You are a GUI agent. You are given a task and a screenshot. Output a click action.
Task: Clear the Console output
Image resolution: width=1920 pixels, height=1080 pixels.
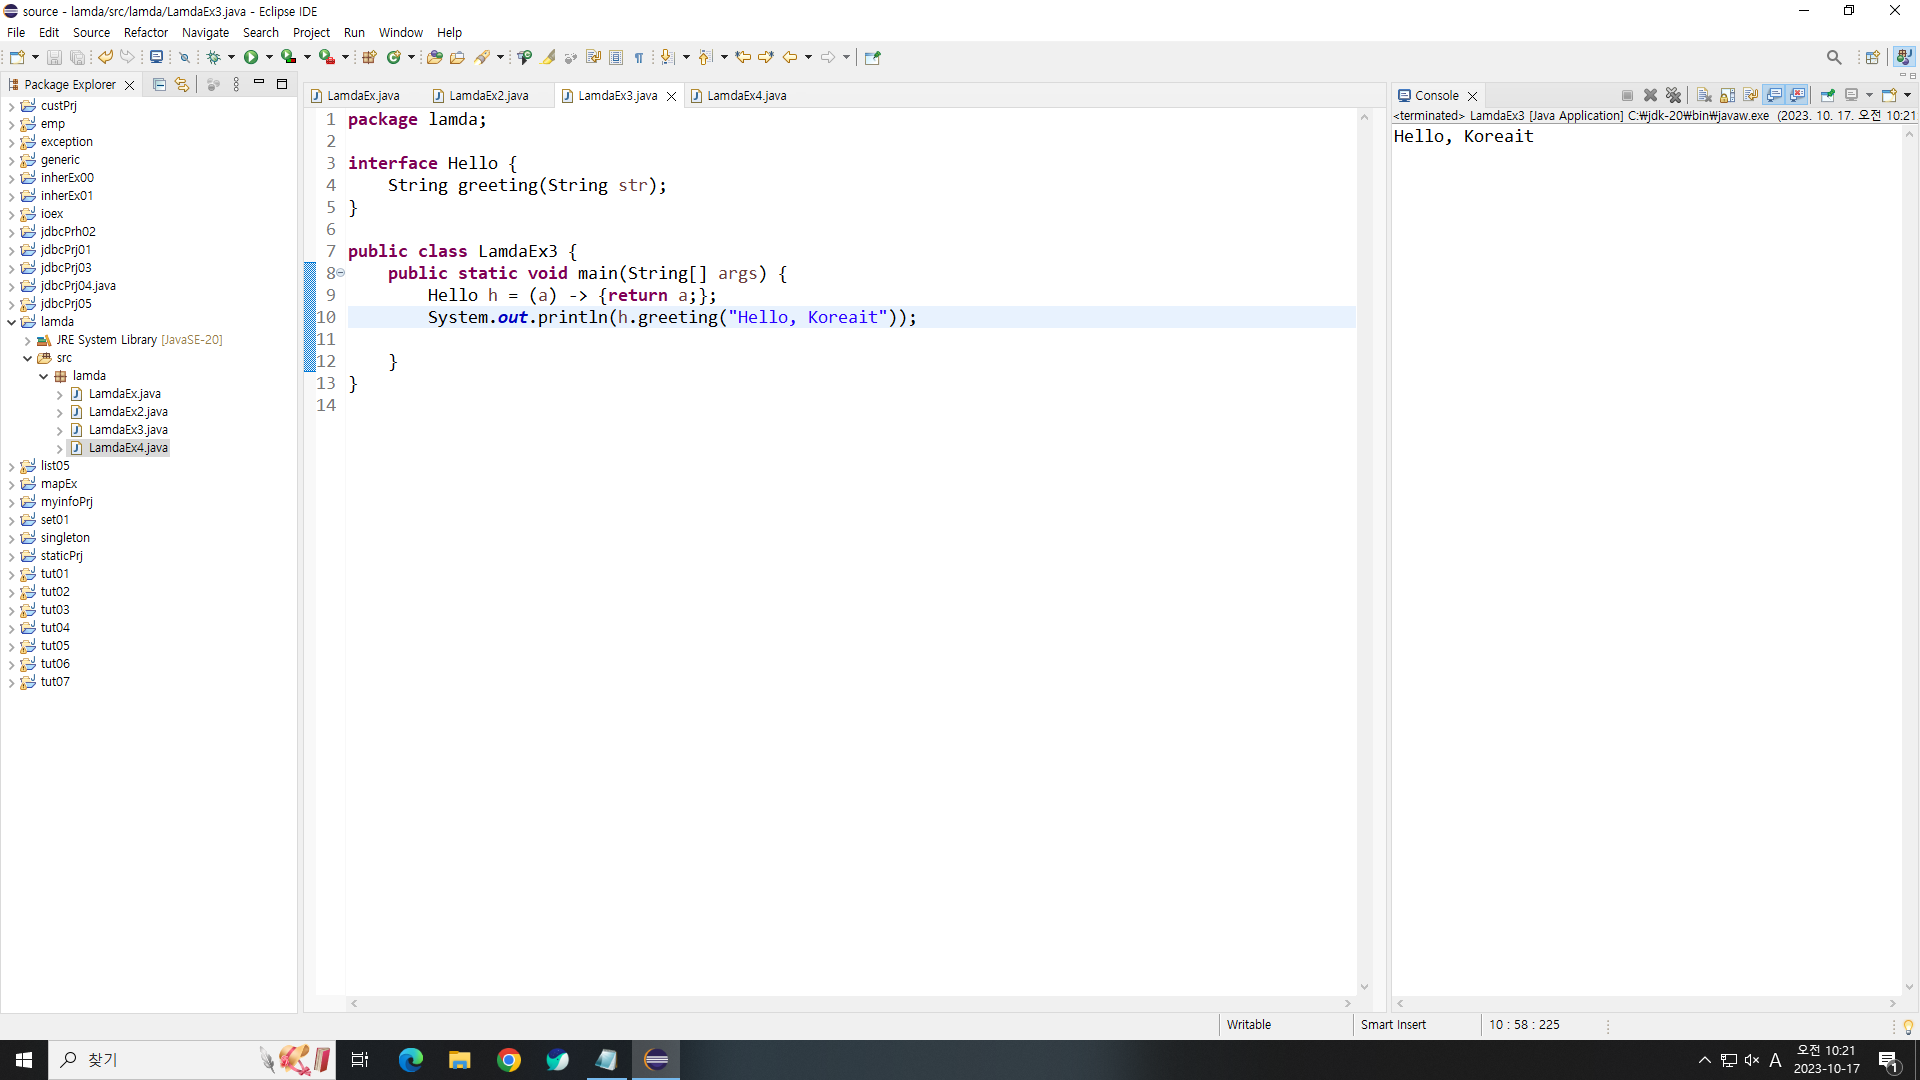tap(1704, 95)
